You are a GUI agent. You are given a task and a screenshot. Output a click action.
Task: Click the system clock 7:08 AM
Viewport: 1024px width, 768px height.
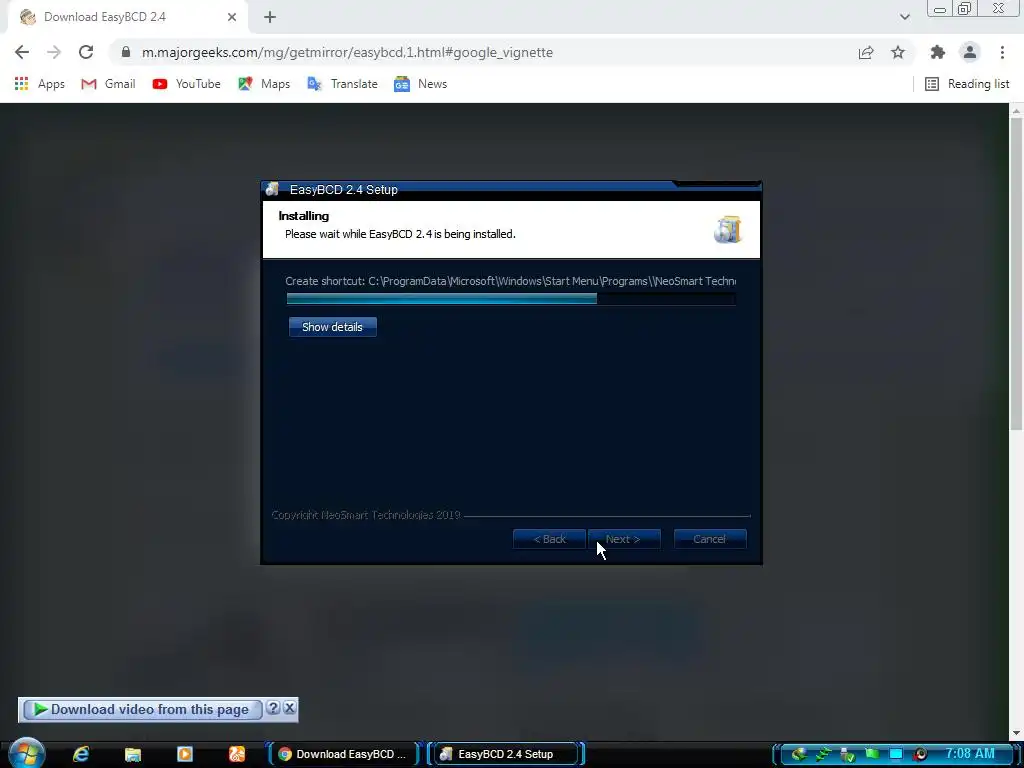point(970,753)
